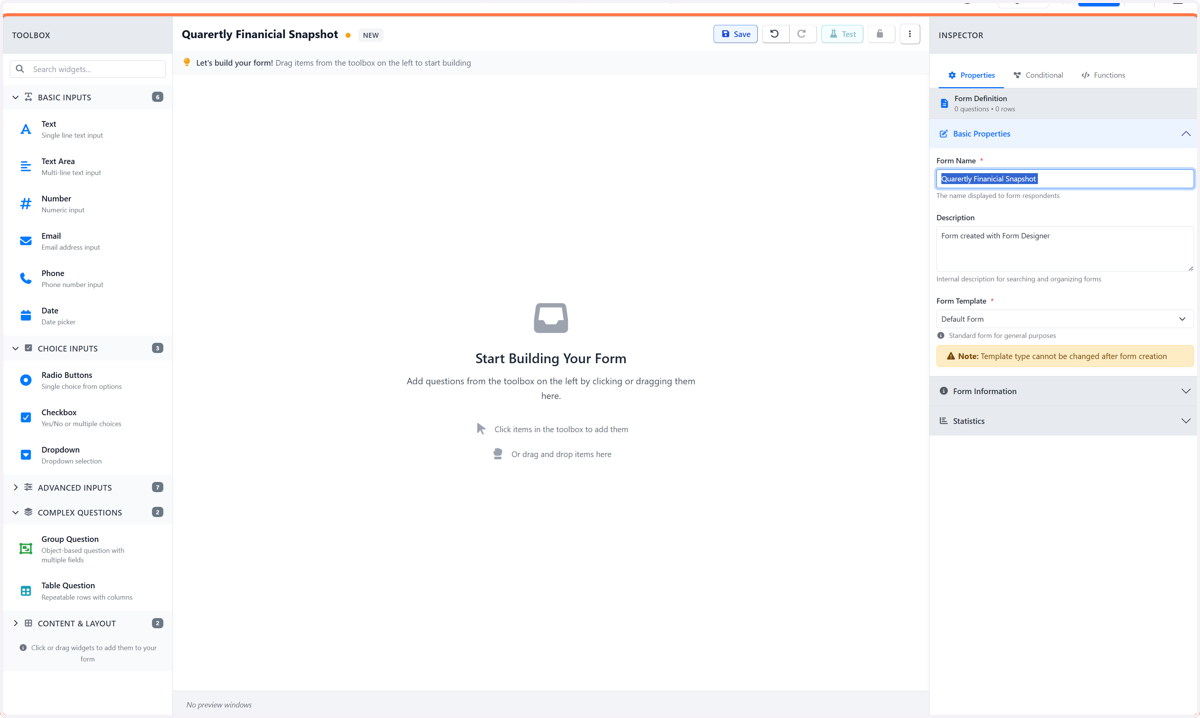Add a Text single line input widget
1200x718 pixels.
click(x=87, y=129)
